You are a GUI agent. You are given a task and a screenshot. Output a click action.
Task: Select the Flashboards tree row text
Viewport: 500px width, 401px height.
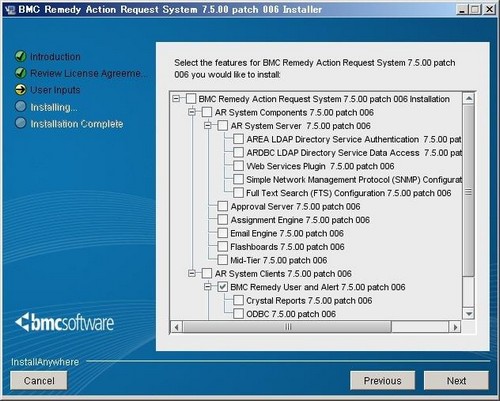287,247
